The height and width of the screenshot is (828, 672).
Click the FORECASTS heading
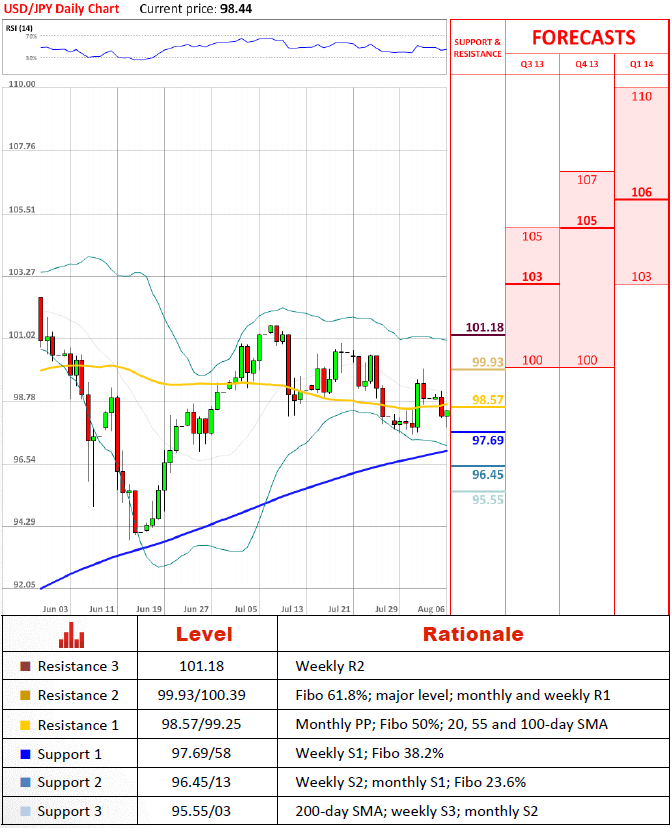click(x=583, y=38)
